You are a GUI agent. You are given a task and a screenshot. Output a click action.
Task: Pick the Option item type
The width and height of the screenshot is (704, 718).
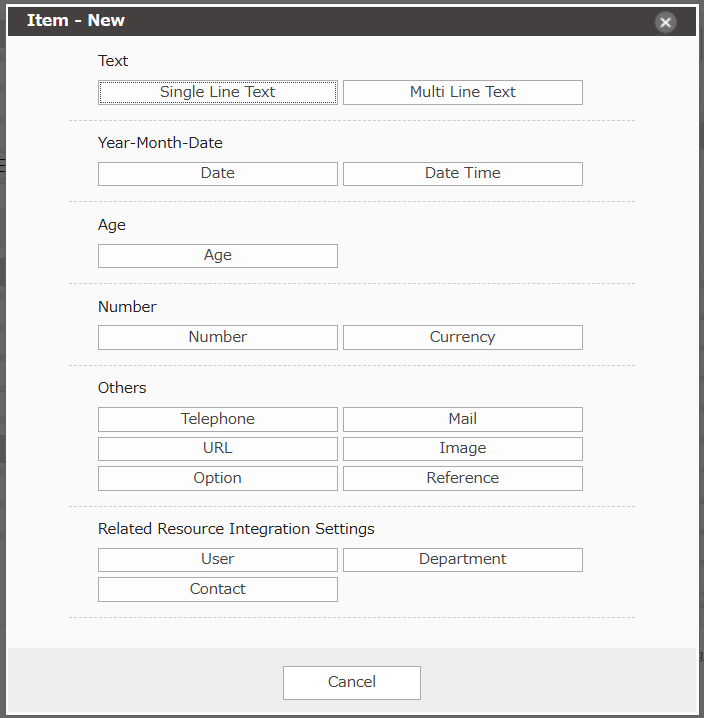tap(217, 478)
